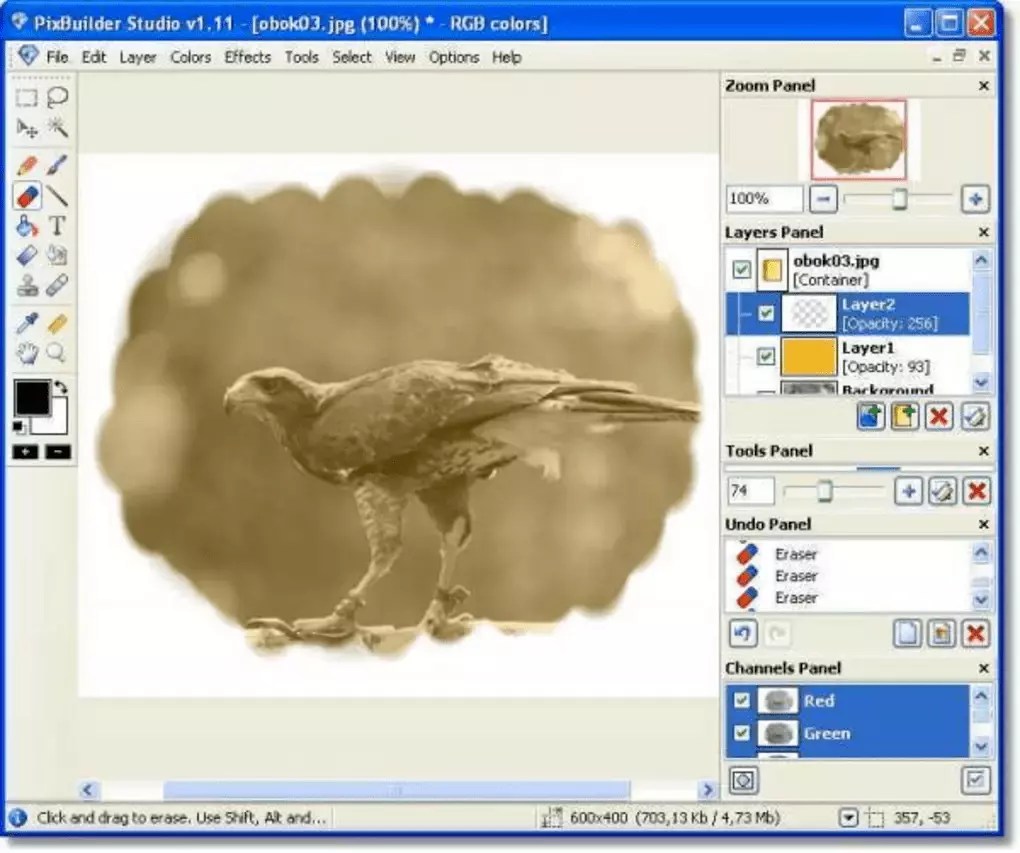Pick the Eyedropper color tool

point(28,324)
